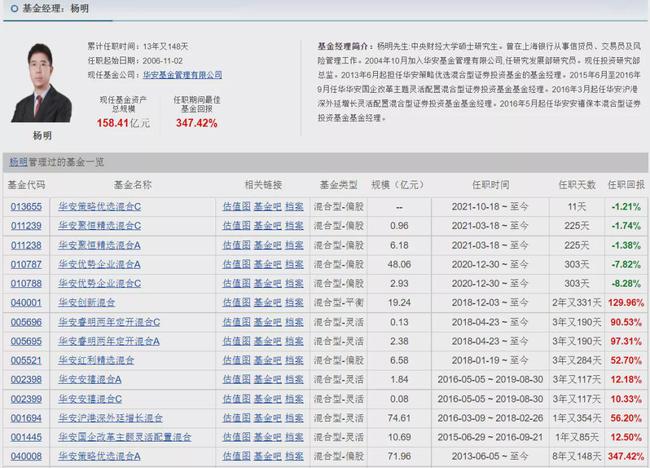Open the fund 华安策略优选混合A
The image size is (650, 468).
point(99,456)
